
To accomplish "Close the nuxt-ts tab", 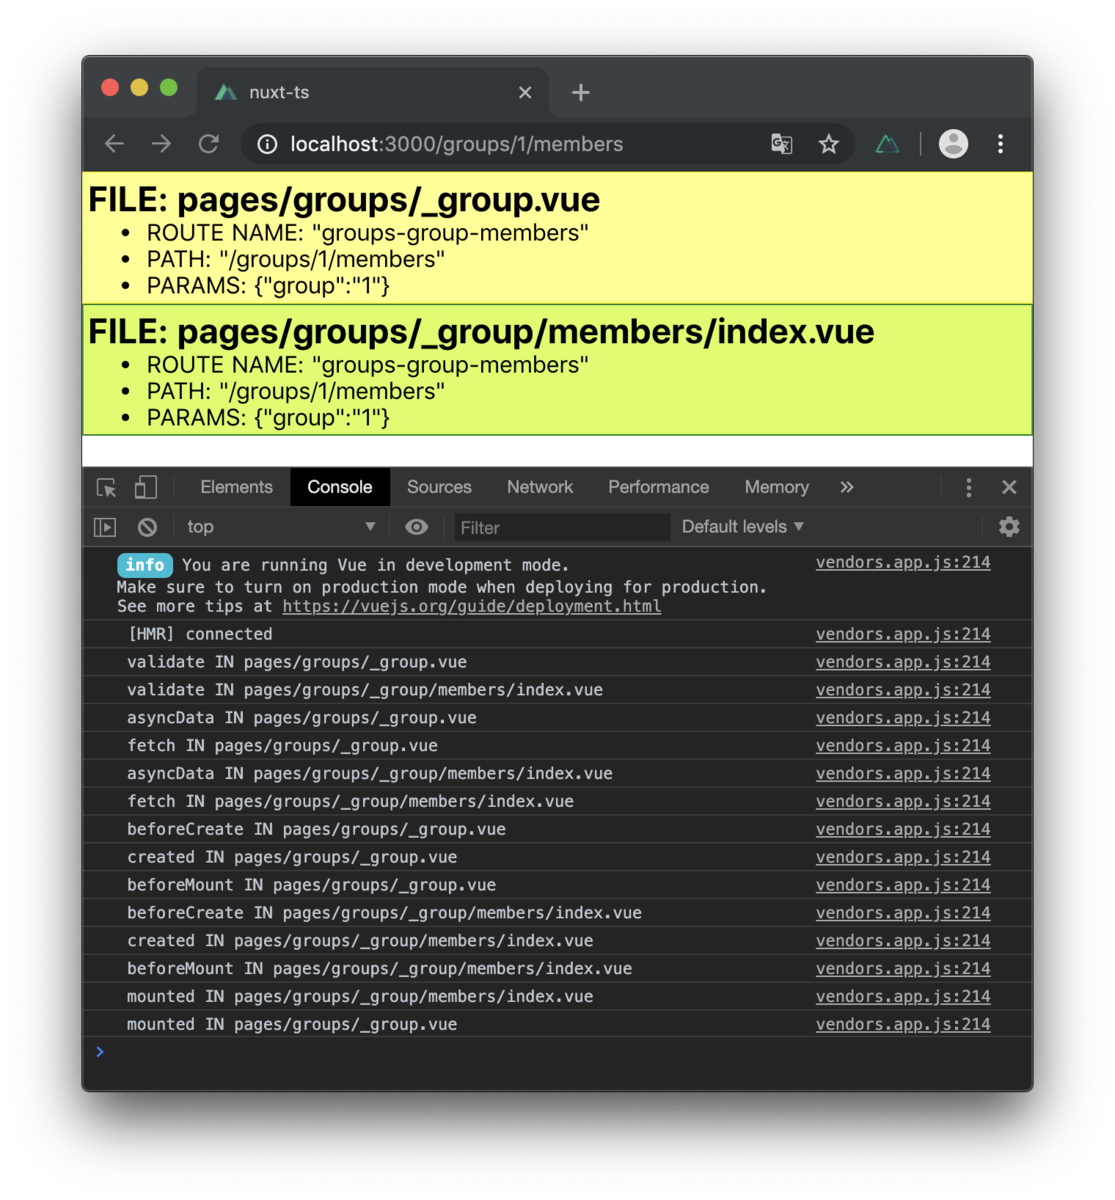I will point(525,92).
